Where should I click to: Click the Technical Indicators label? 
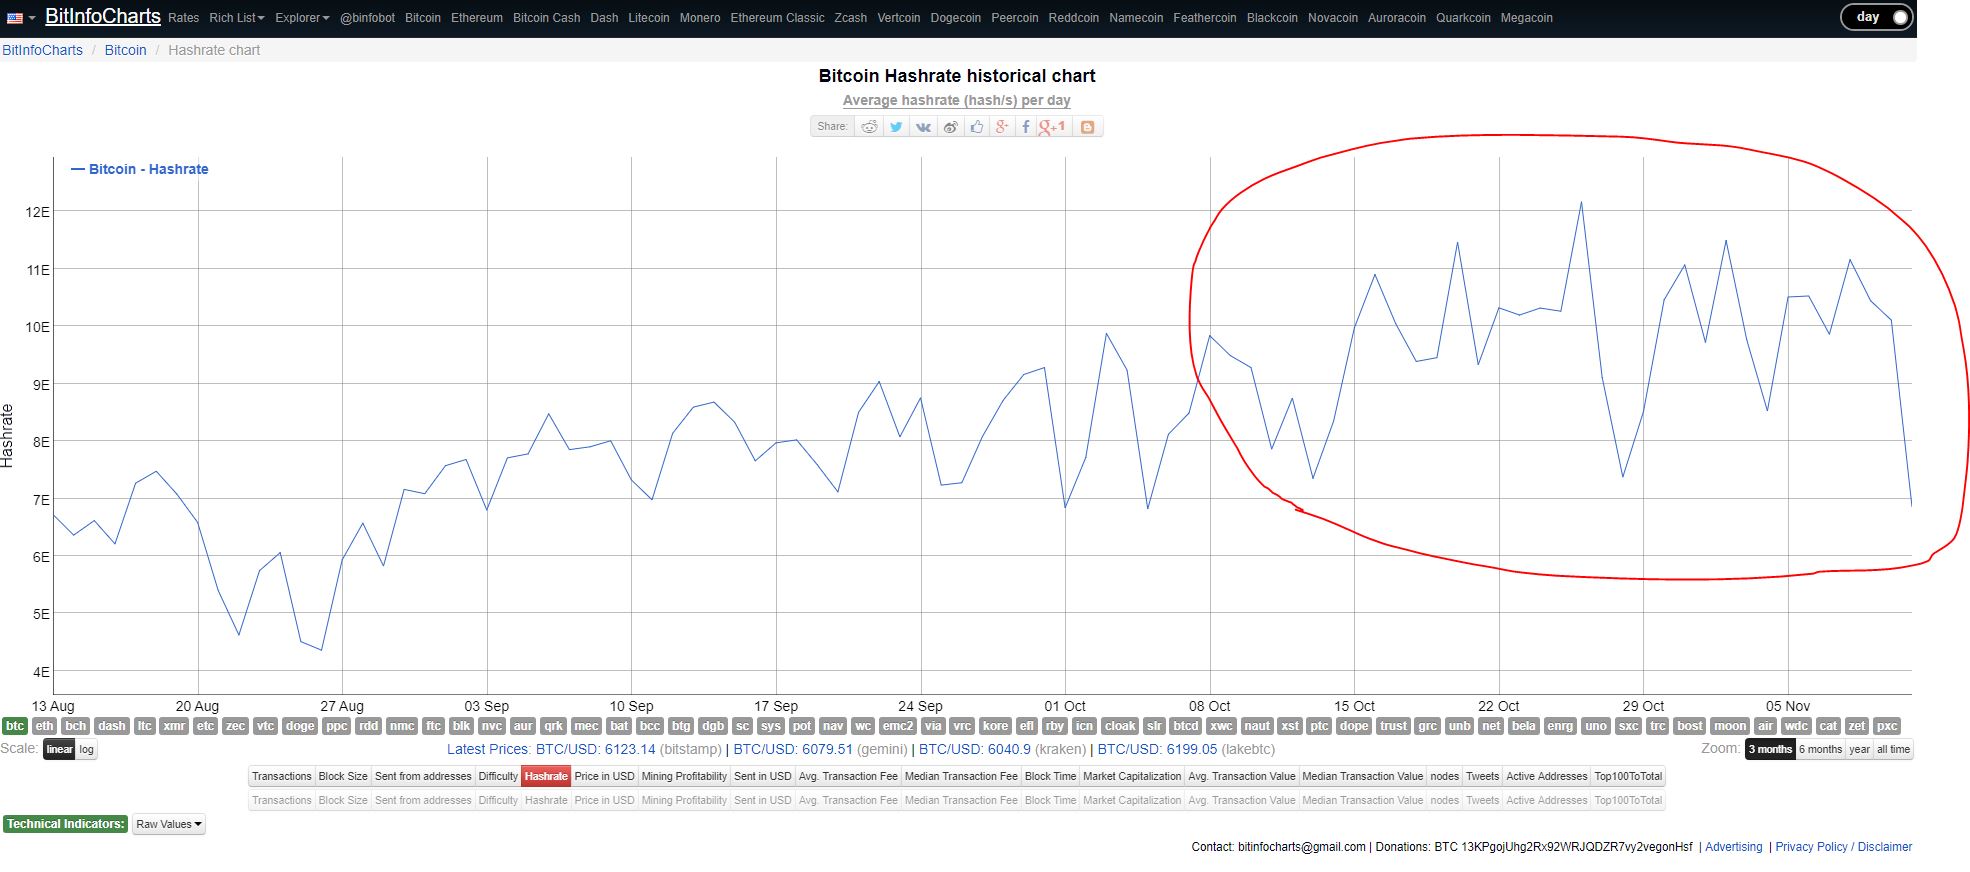coord(65,824)
